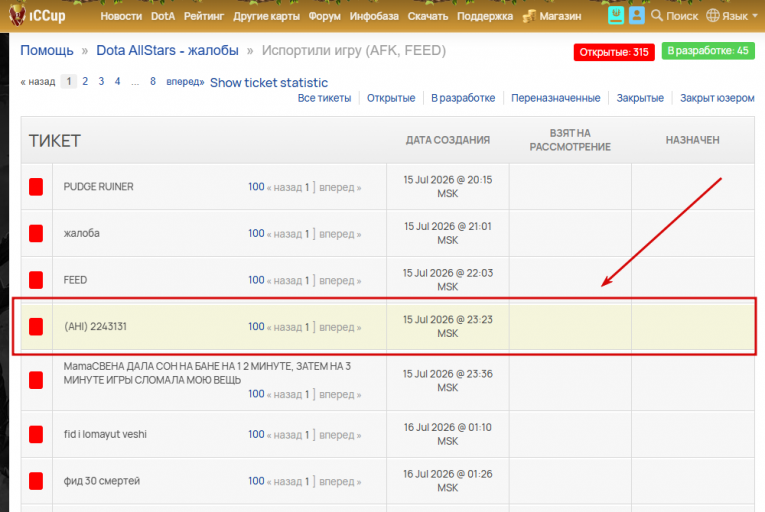Viewport: 765px width, 512px height.
Task: Click date 15 Jul 2026 @ 20:15 MSK
Action: pyautogui.click(x=448, y=186)
